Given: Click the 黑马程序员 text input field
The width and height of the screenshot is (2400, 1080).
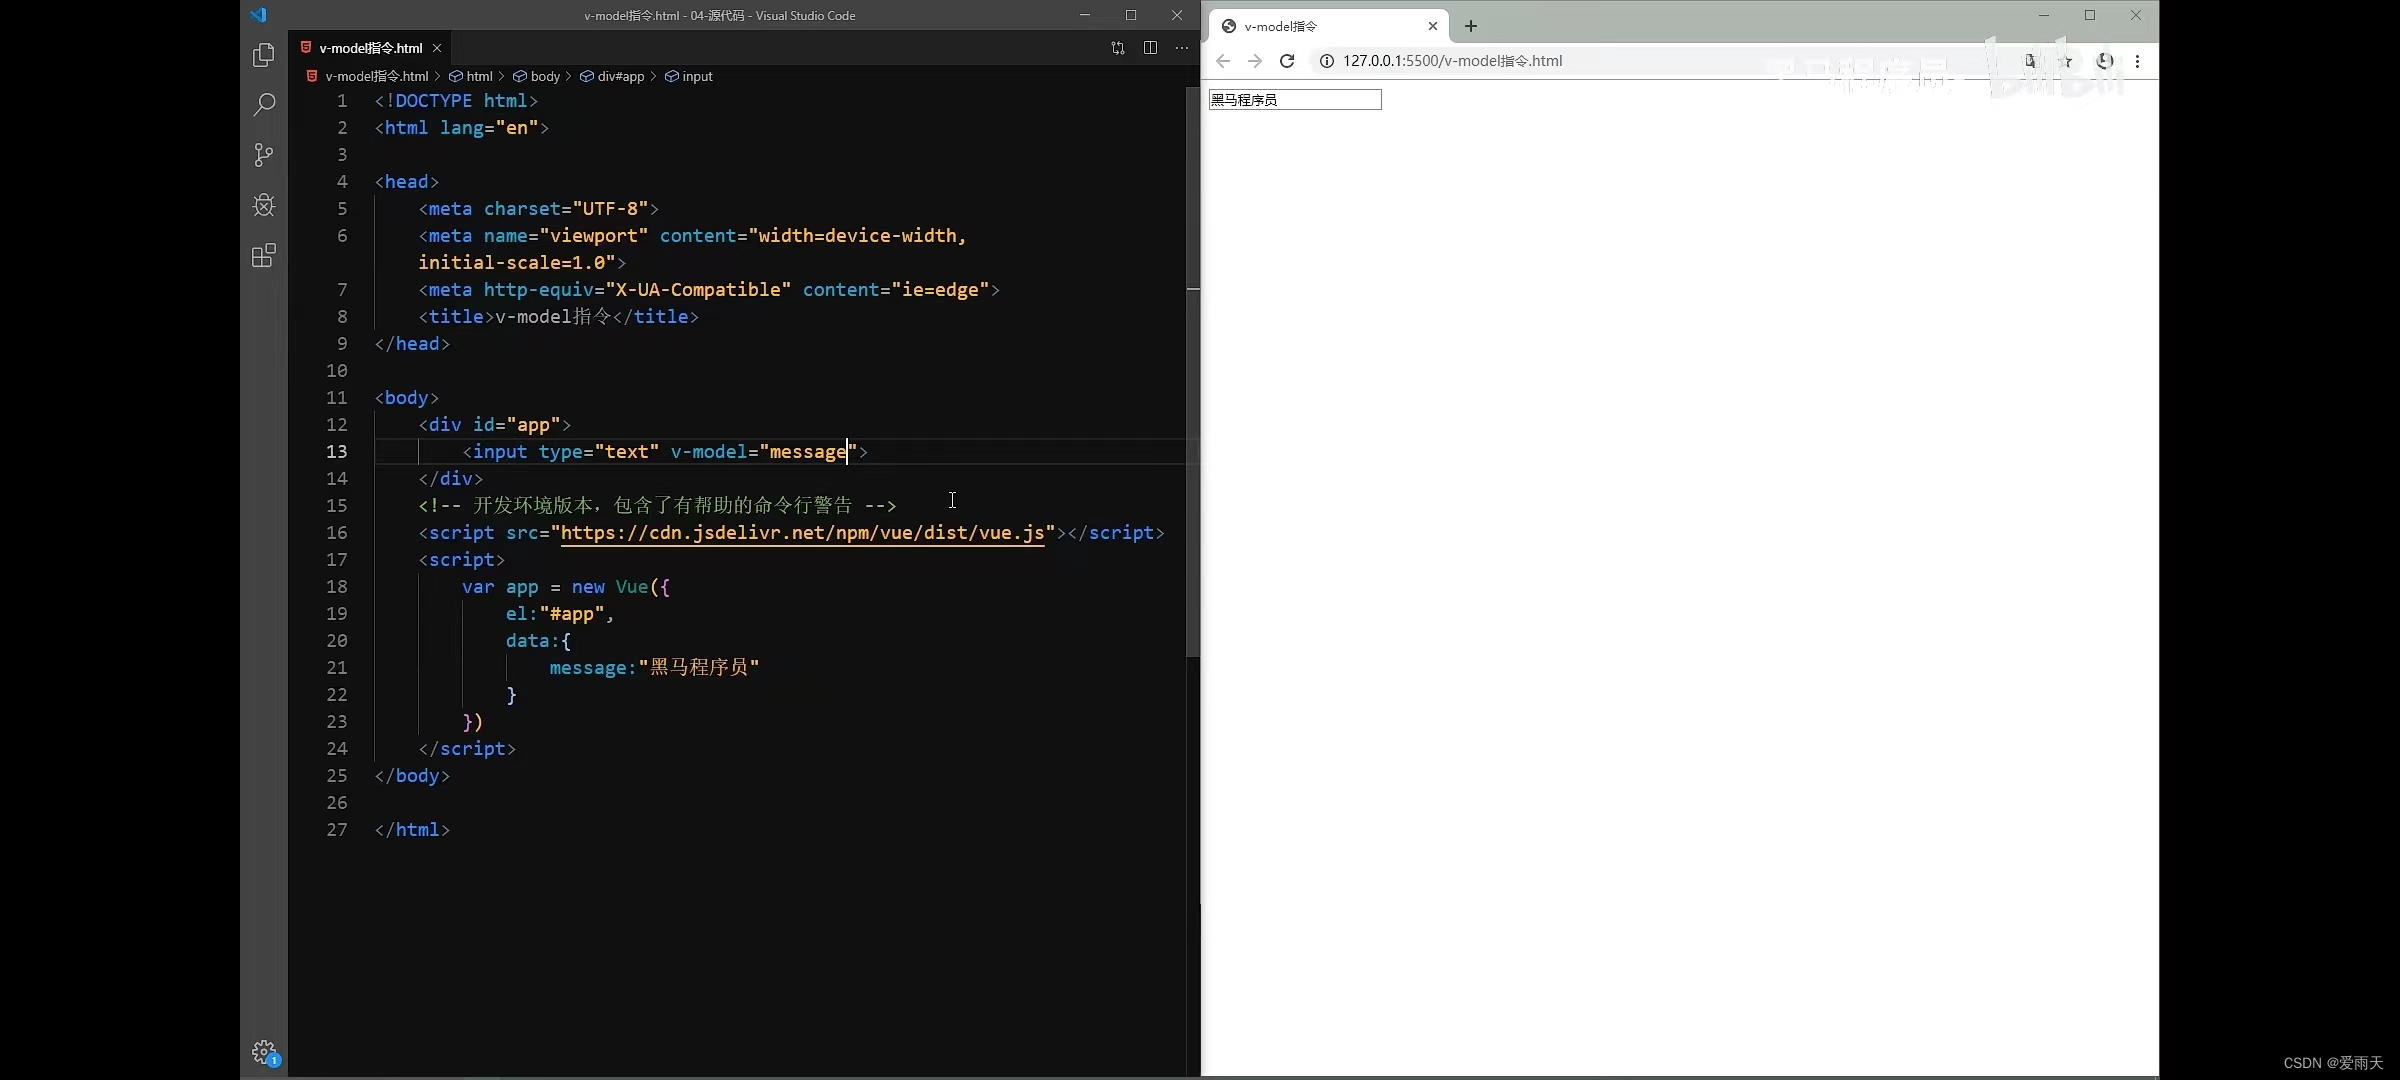Looking at the screenshot, I should pyautogui.click(x=1294, y=100).
